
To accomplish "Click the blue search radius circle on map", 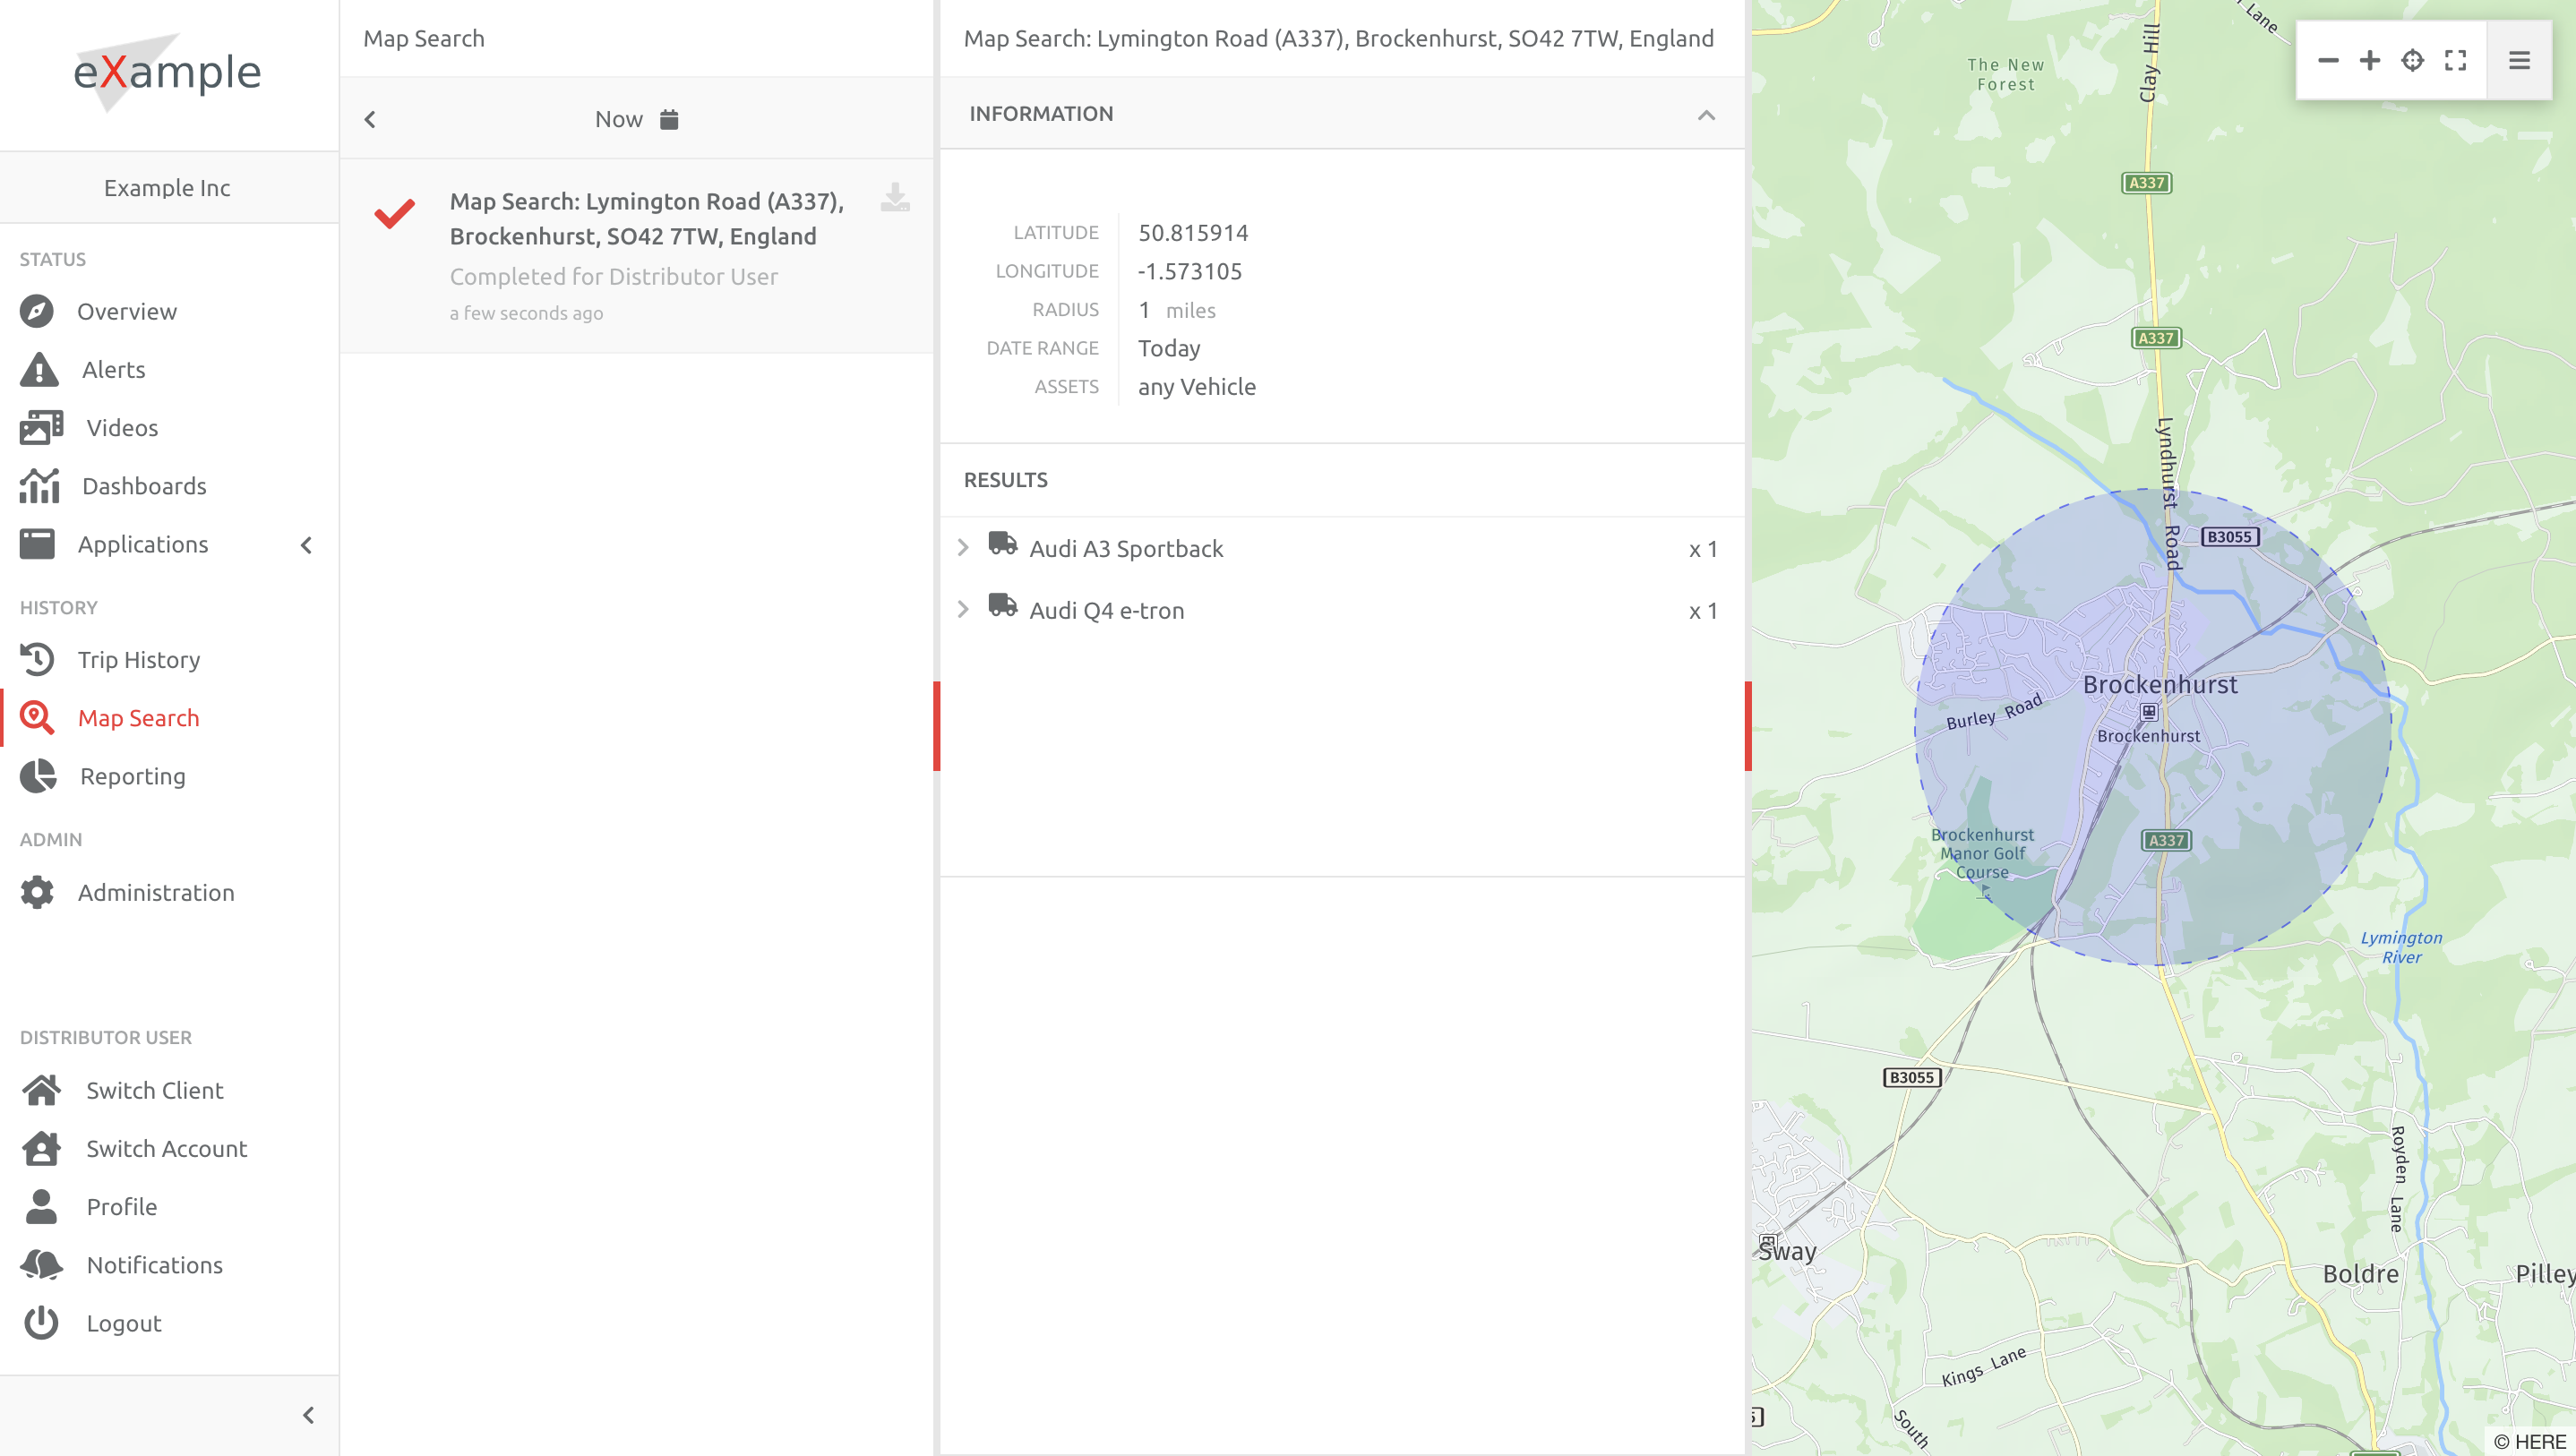I will (x=2153, y=728).
